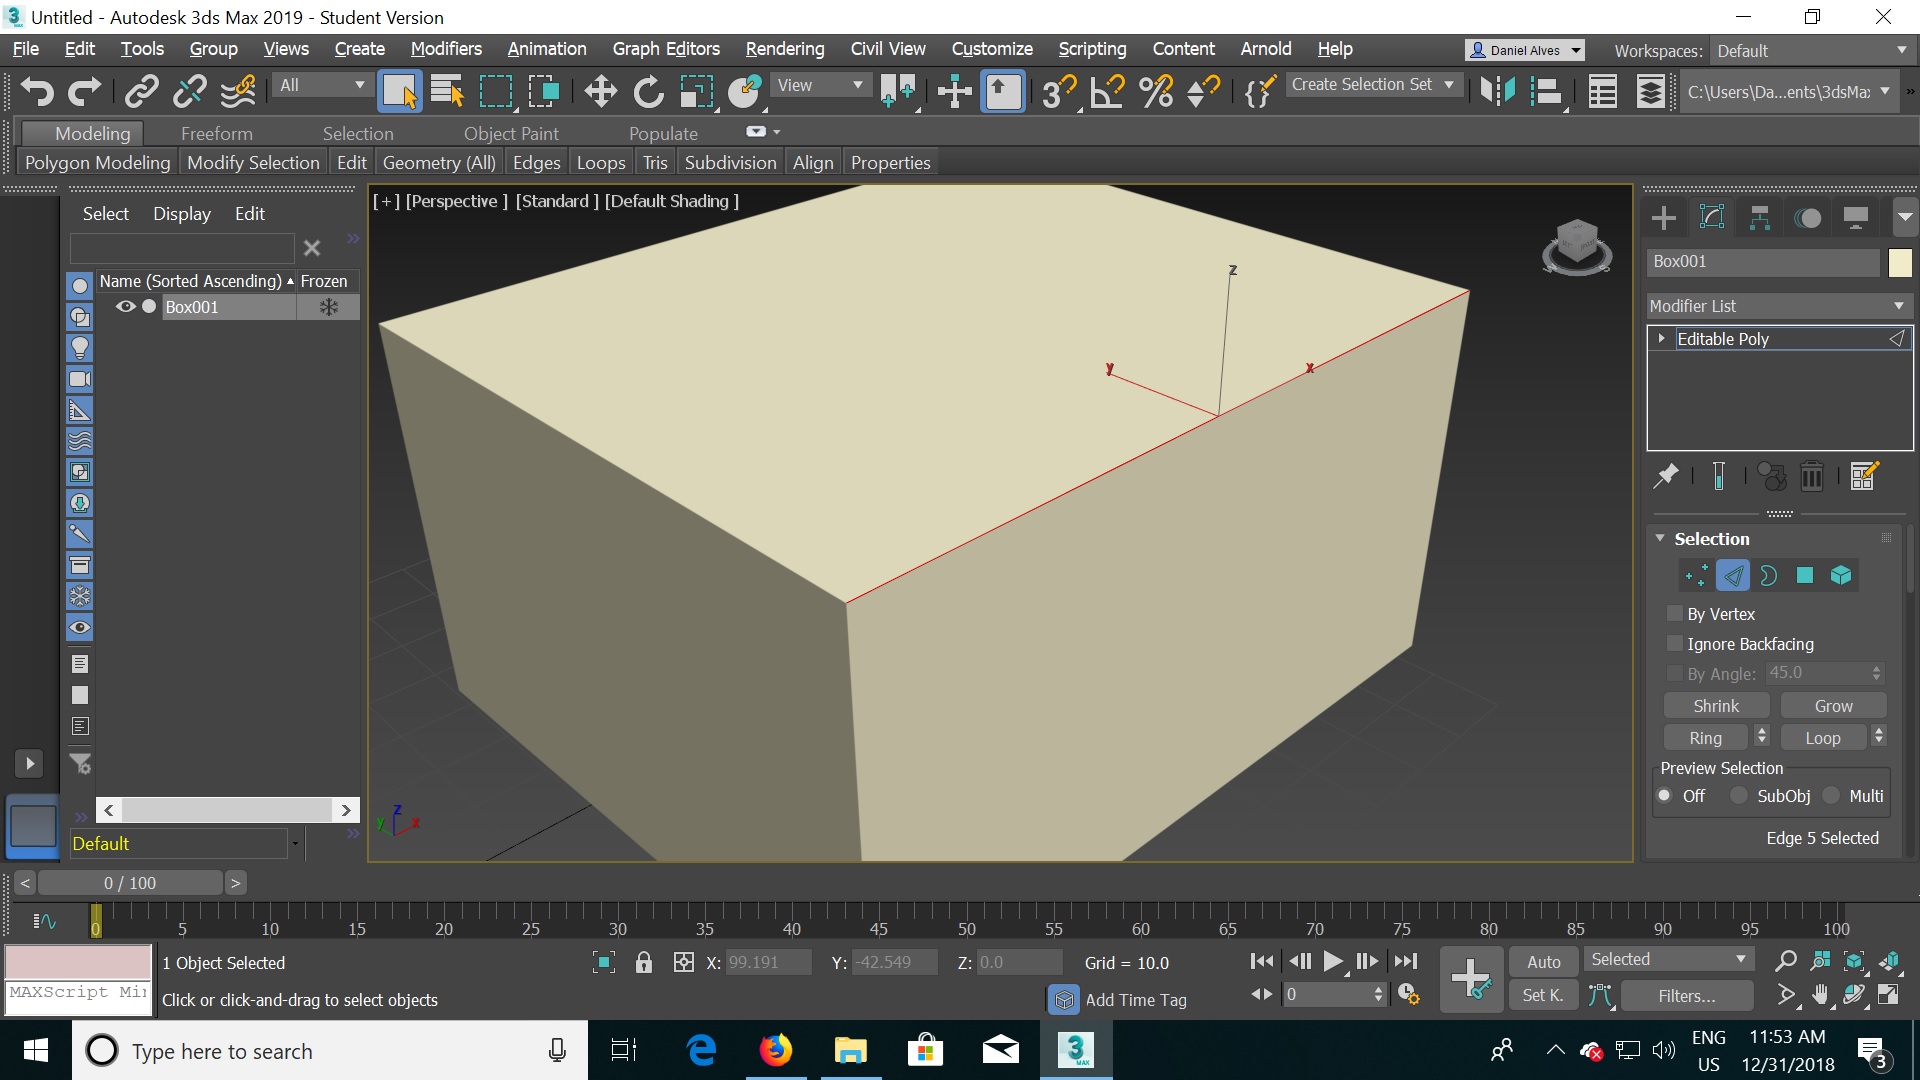Activate the Select and Link tool
This screenshot has width=1920, height=1080.
click(141, 92)
